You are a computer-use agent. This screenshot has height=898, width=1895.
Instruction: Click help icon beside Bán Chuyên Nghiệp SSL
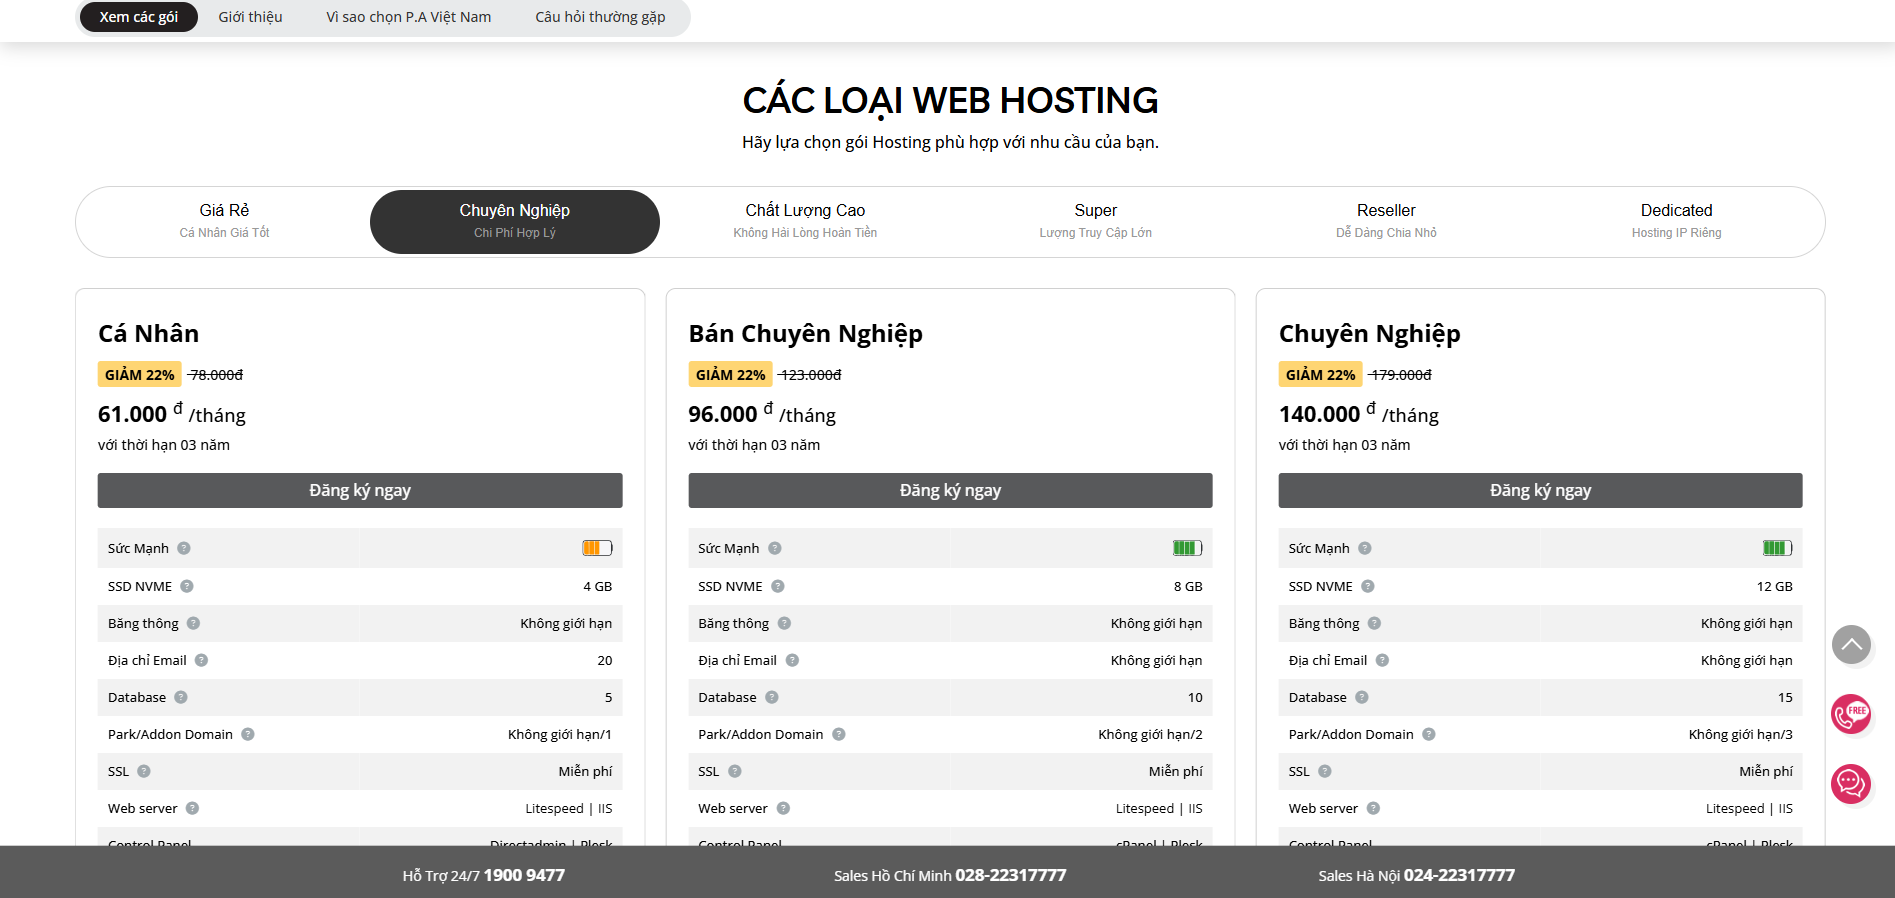735,771
